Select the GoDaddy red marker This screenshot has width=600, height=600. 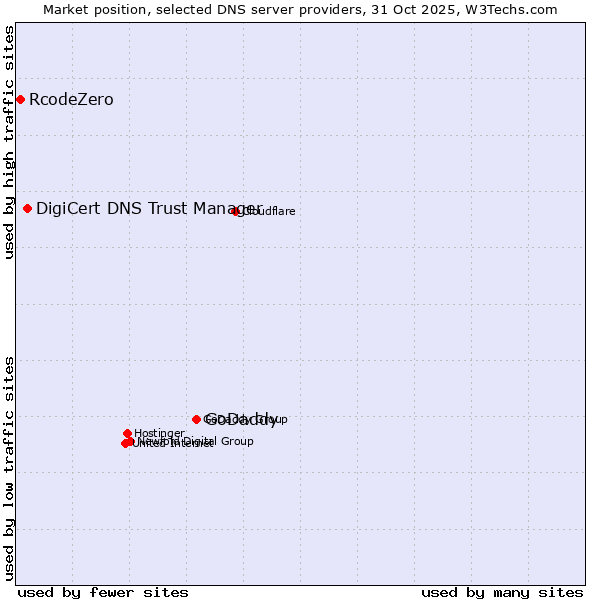[197, 419]
